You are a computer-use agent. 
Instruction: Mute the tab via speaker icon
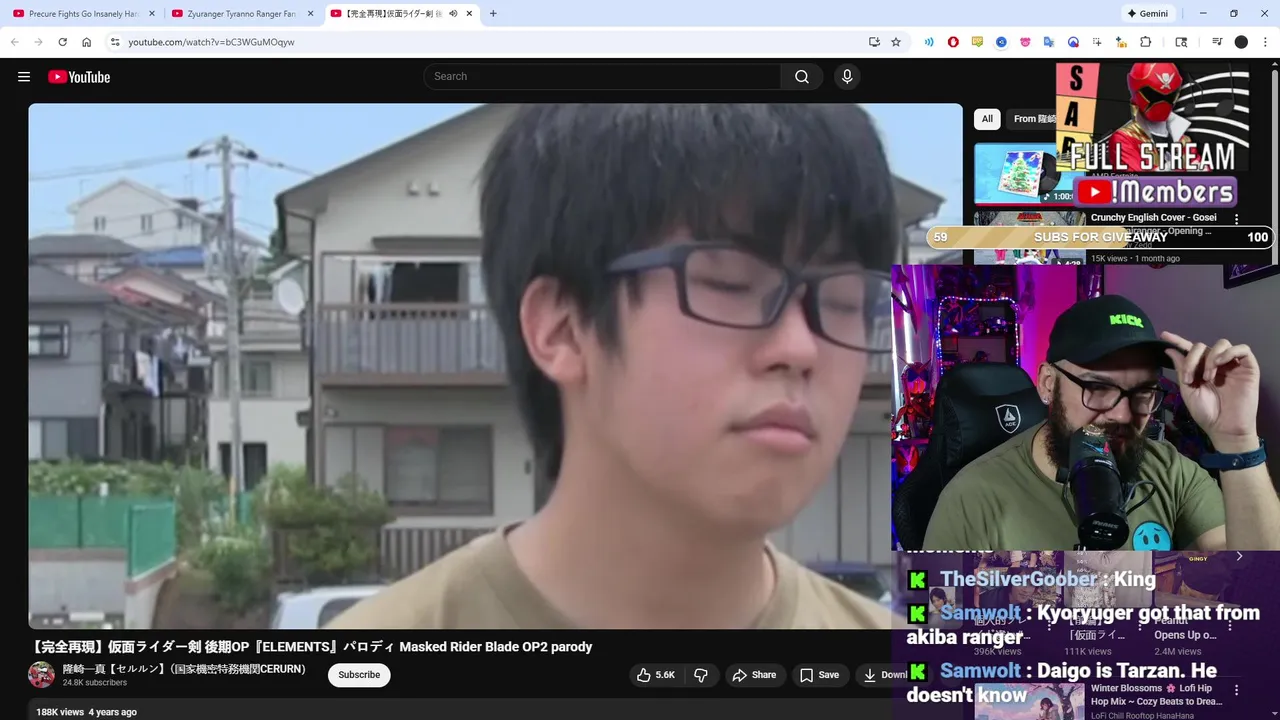point(453,14)
